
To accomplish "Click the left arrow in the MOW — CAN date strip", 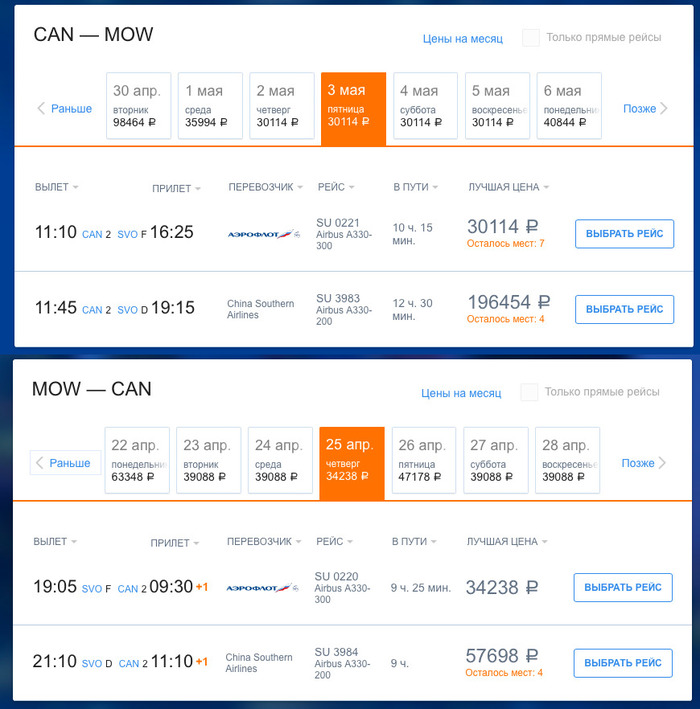I will point(40,463).
